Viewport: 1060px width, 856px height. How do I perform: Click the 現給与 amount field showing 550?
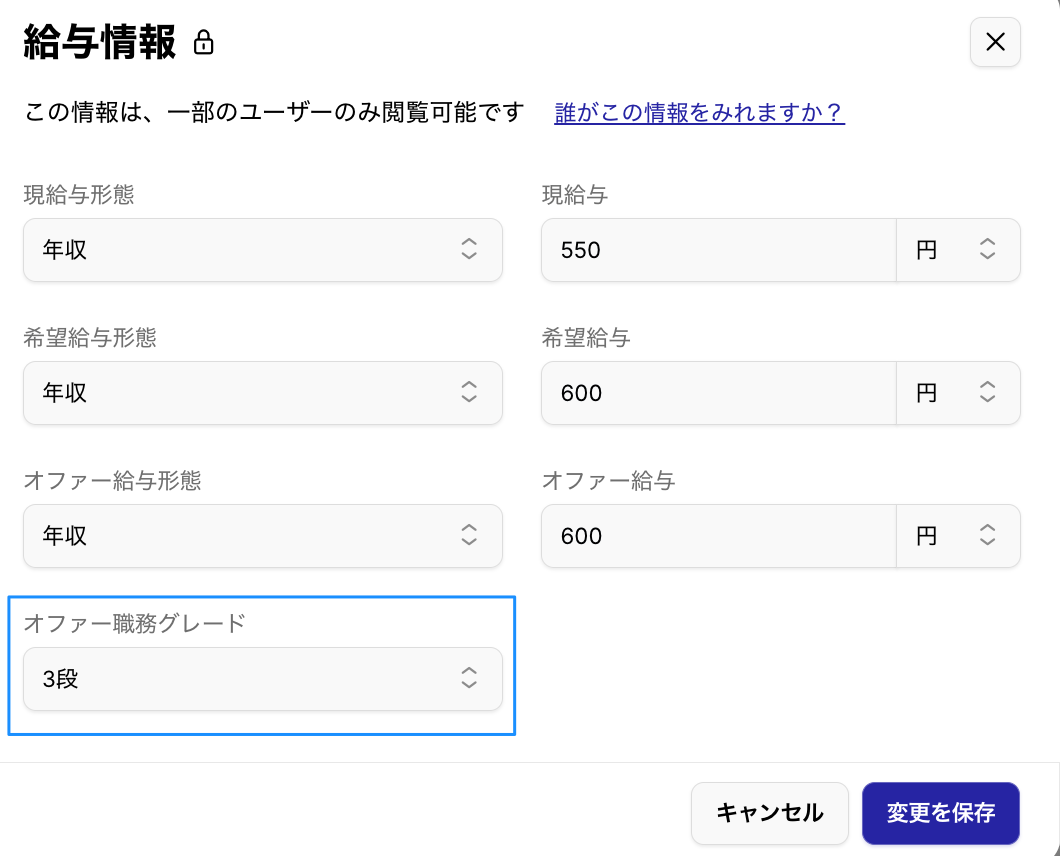pos(718,250)
